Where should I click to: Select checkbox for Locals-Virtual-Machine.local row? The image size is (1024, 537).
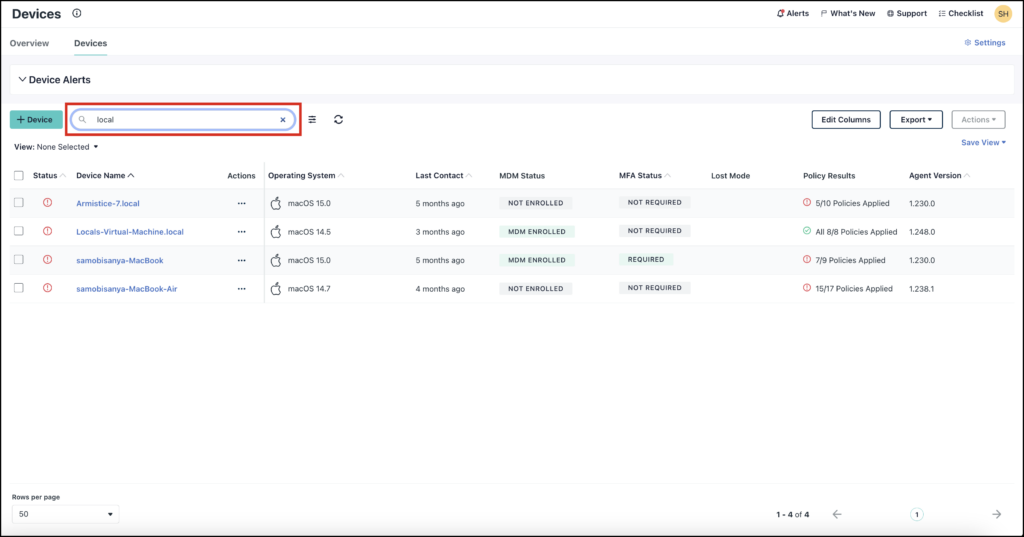click(19, 231)
